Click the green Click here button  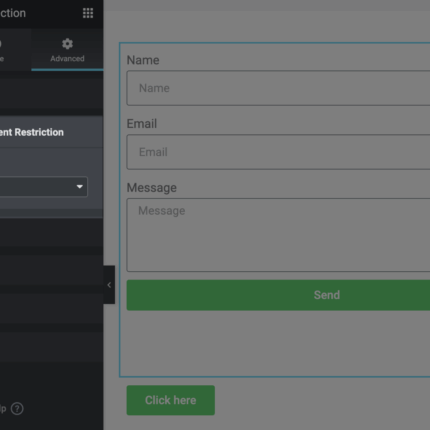click(171, 400)
